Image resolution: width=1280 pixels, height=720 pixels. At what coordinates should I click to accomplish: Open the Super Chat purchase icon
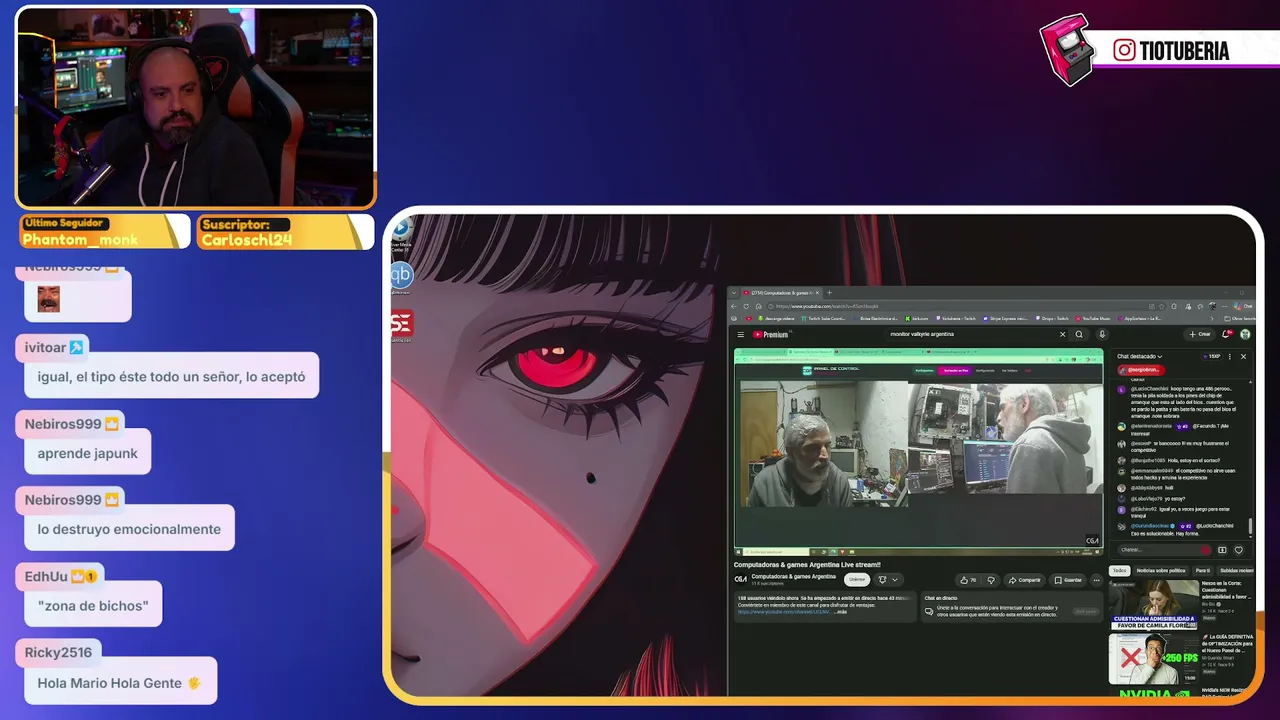[1222, 550]
